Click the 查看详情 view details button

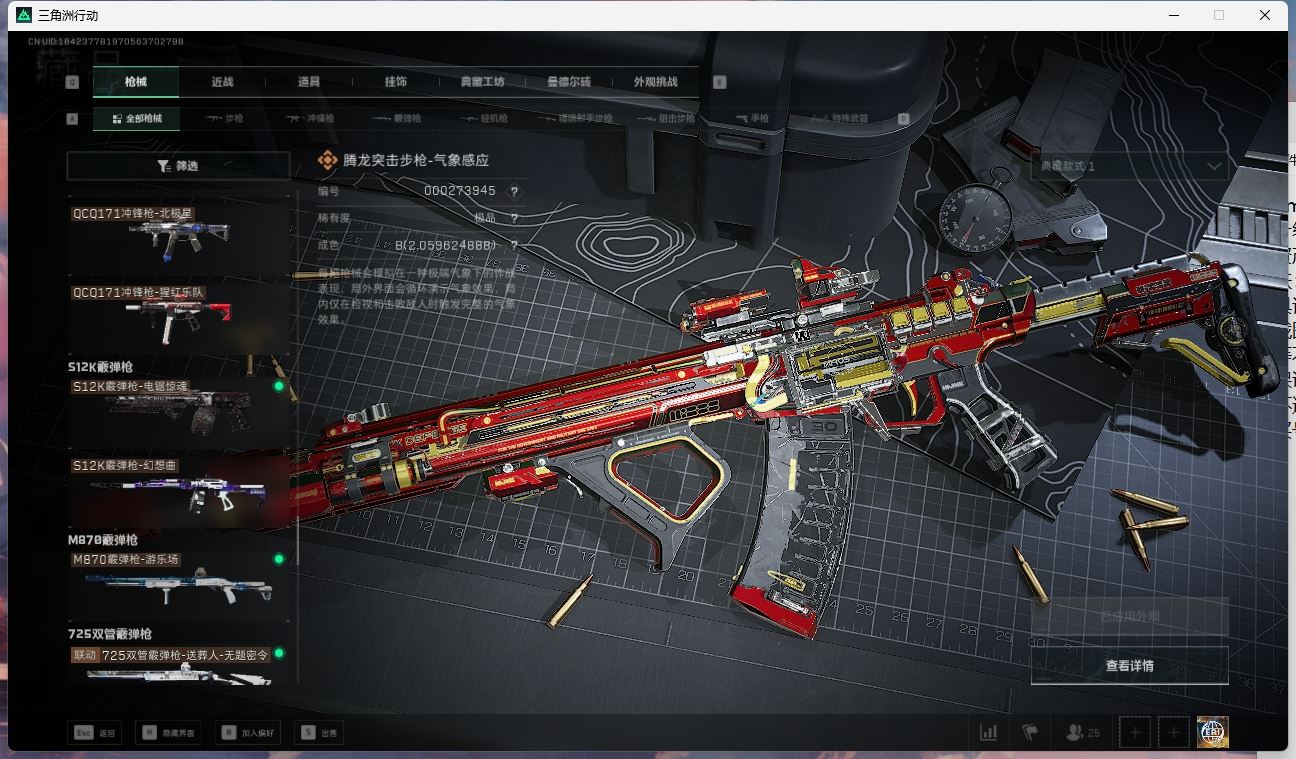[x=1129, y=666]
